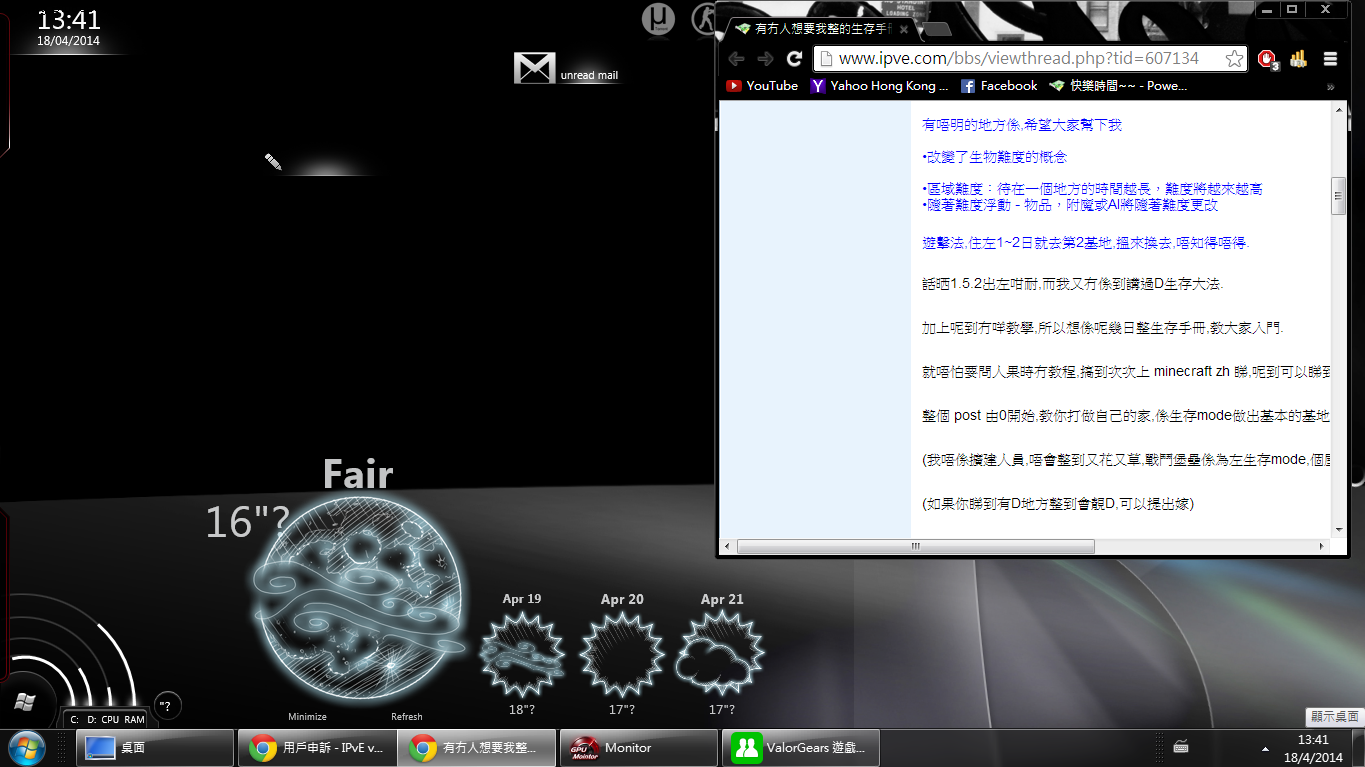
Task: Open the Windows Start menu orb
Action: (27, 747)
